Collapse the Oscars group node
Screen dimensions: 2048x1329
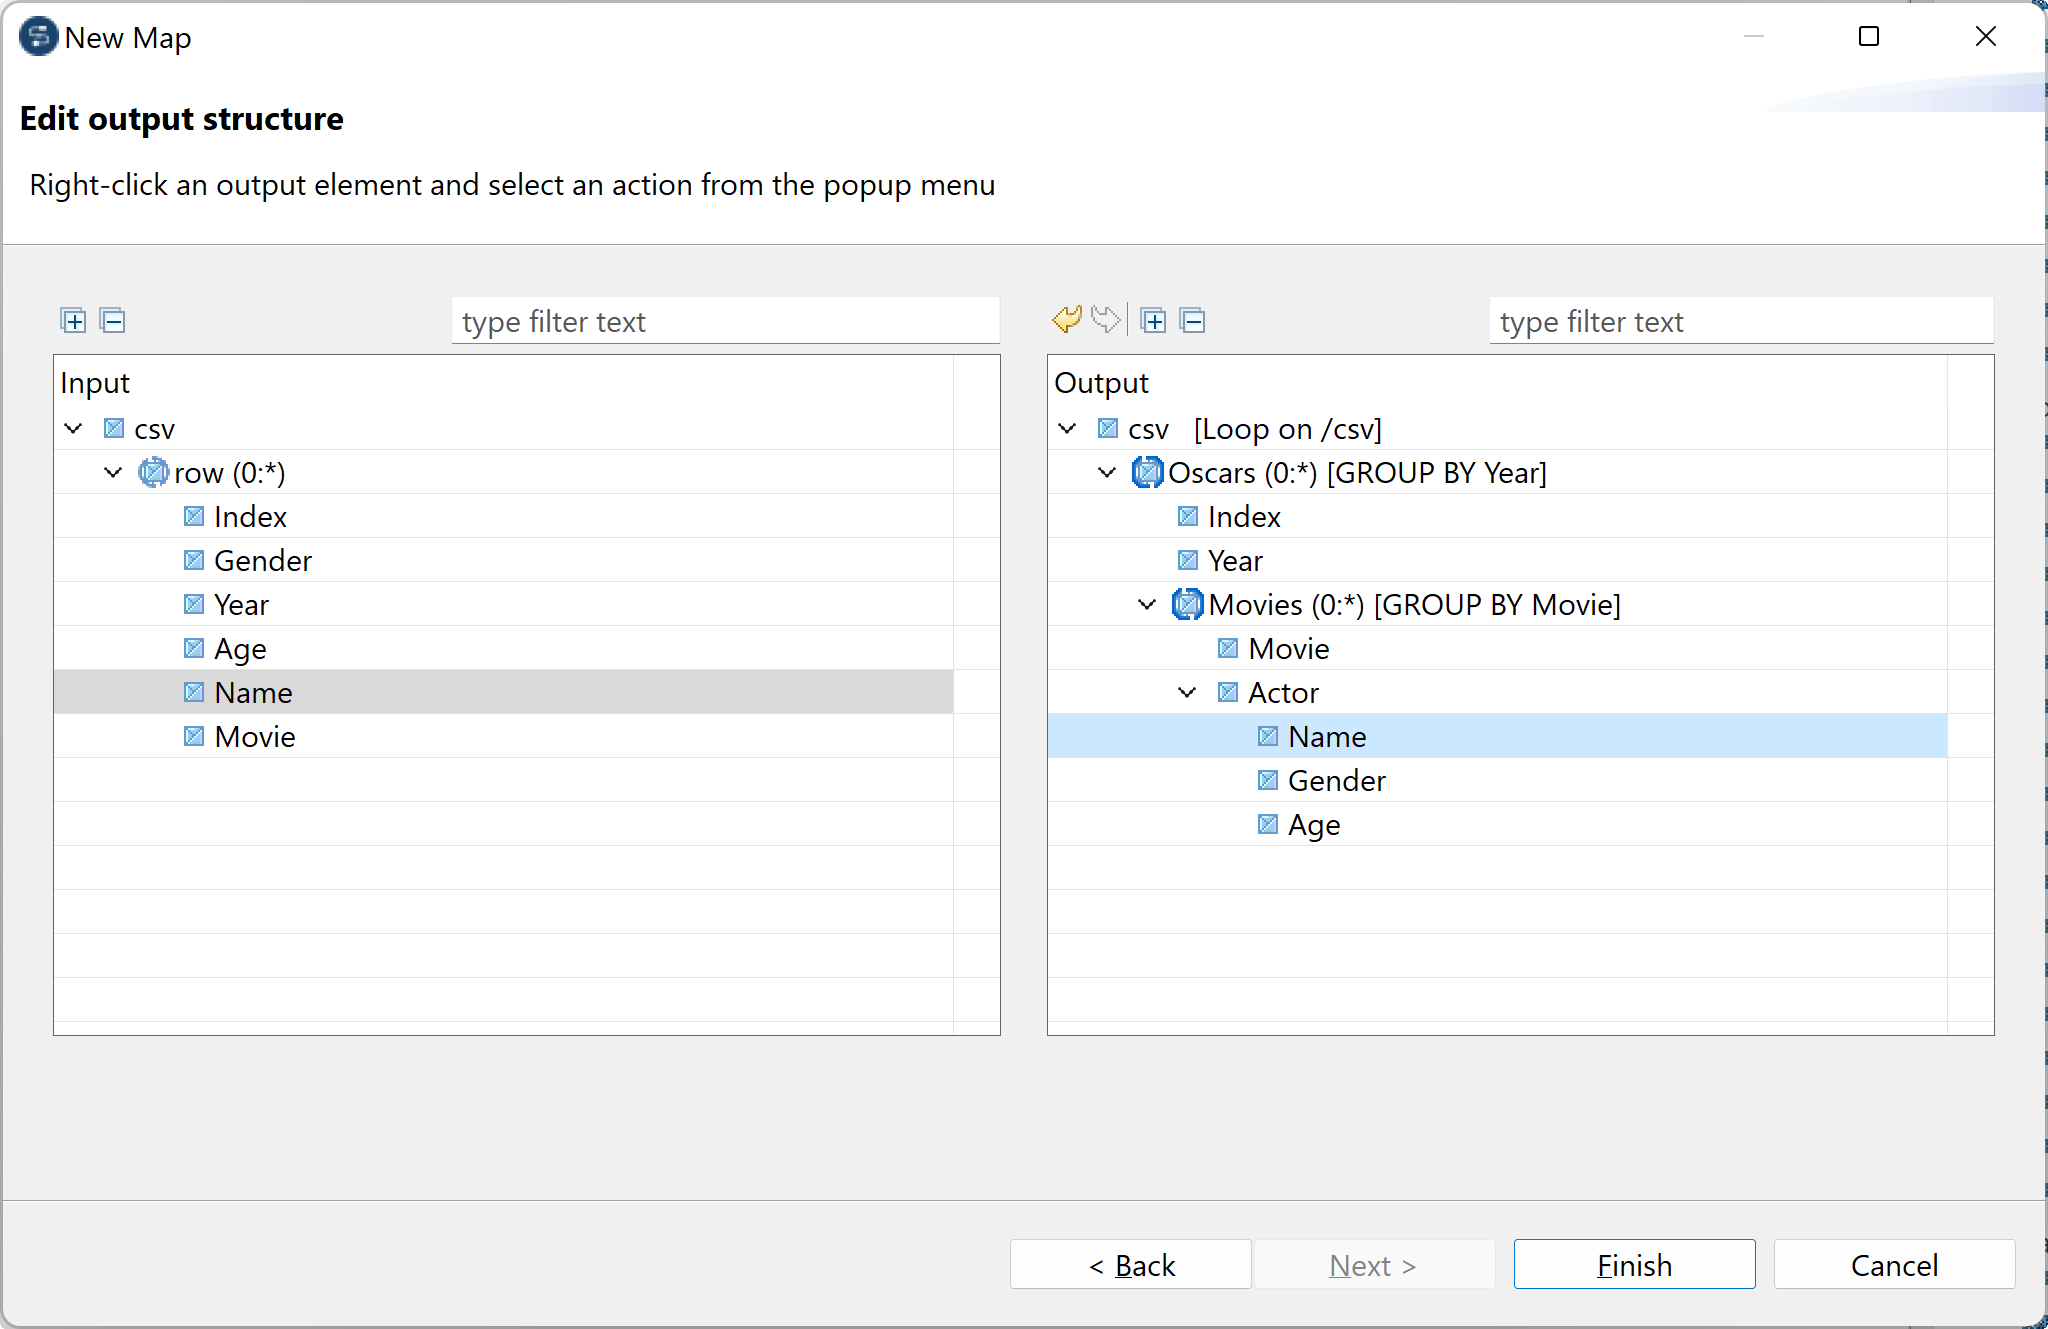click(x=1107, y=472)
